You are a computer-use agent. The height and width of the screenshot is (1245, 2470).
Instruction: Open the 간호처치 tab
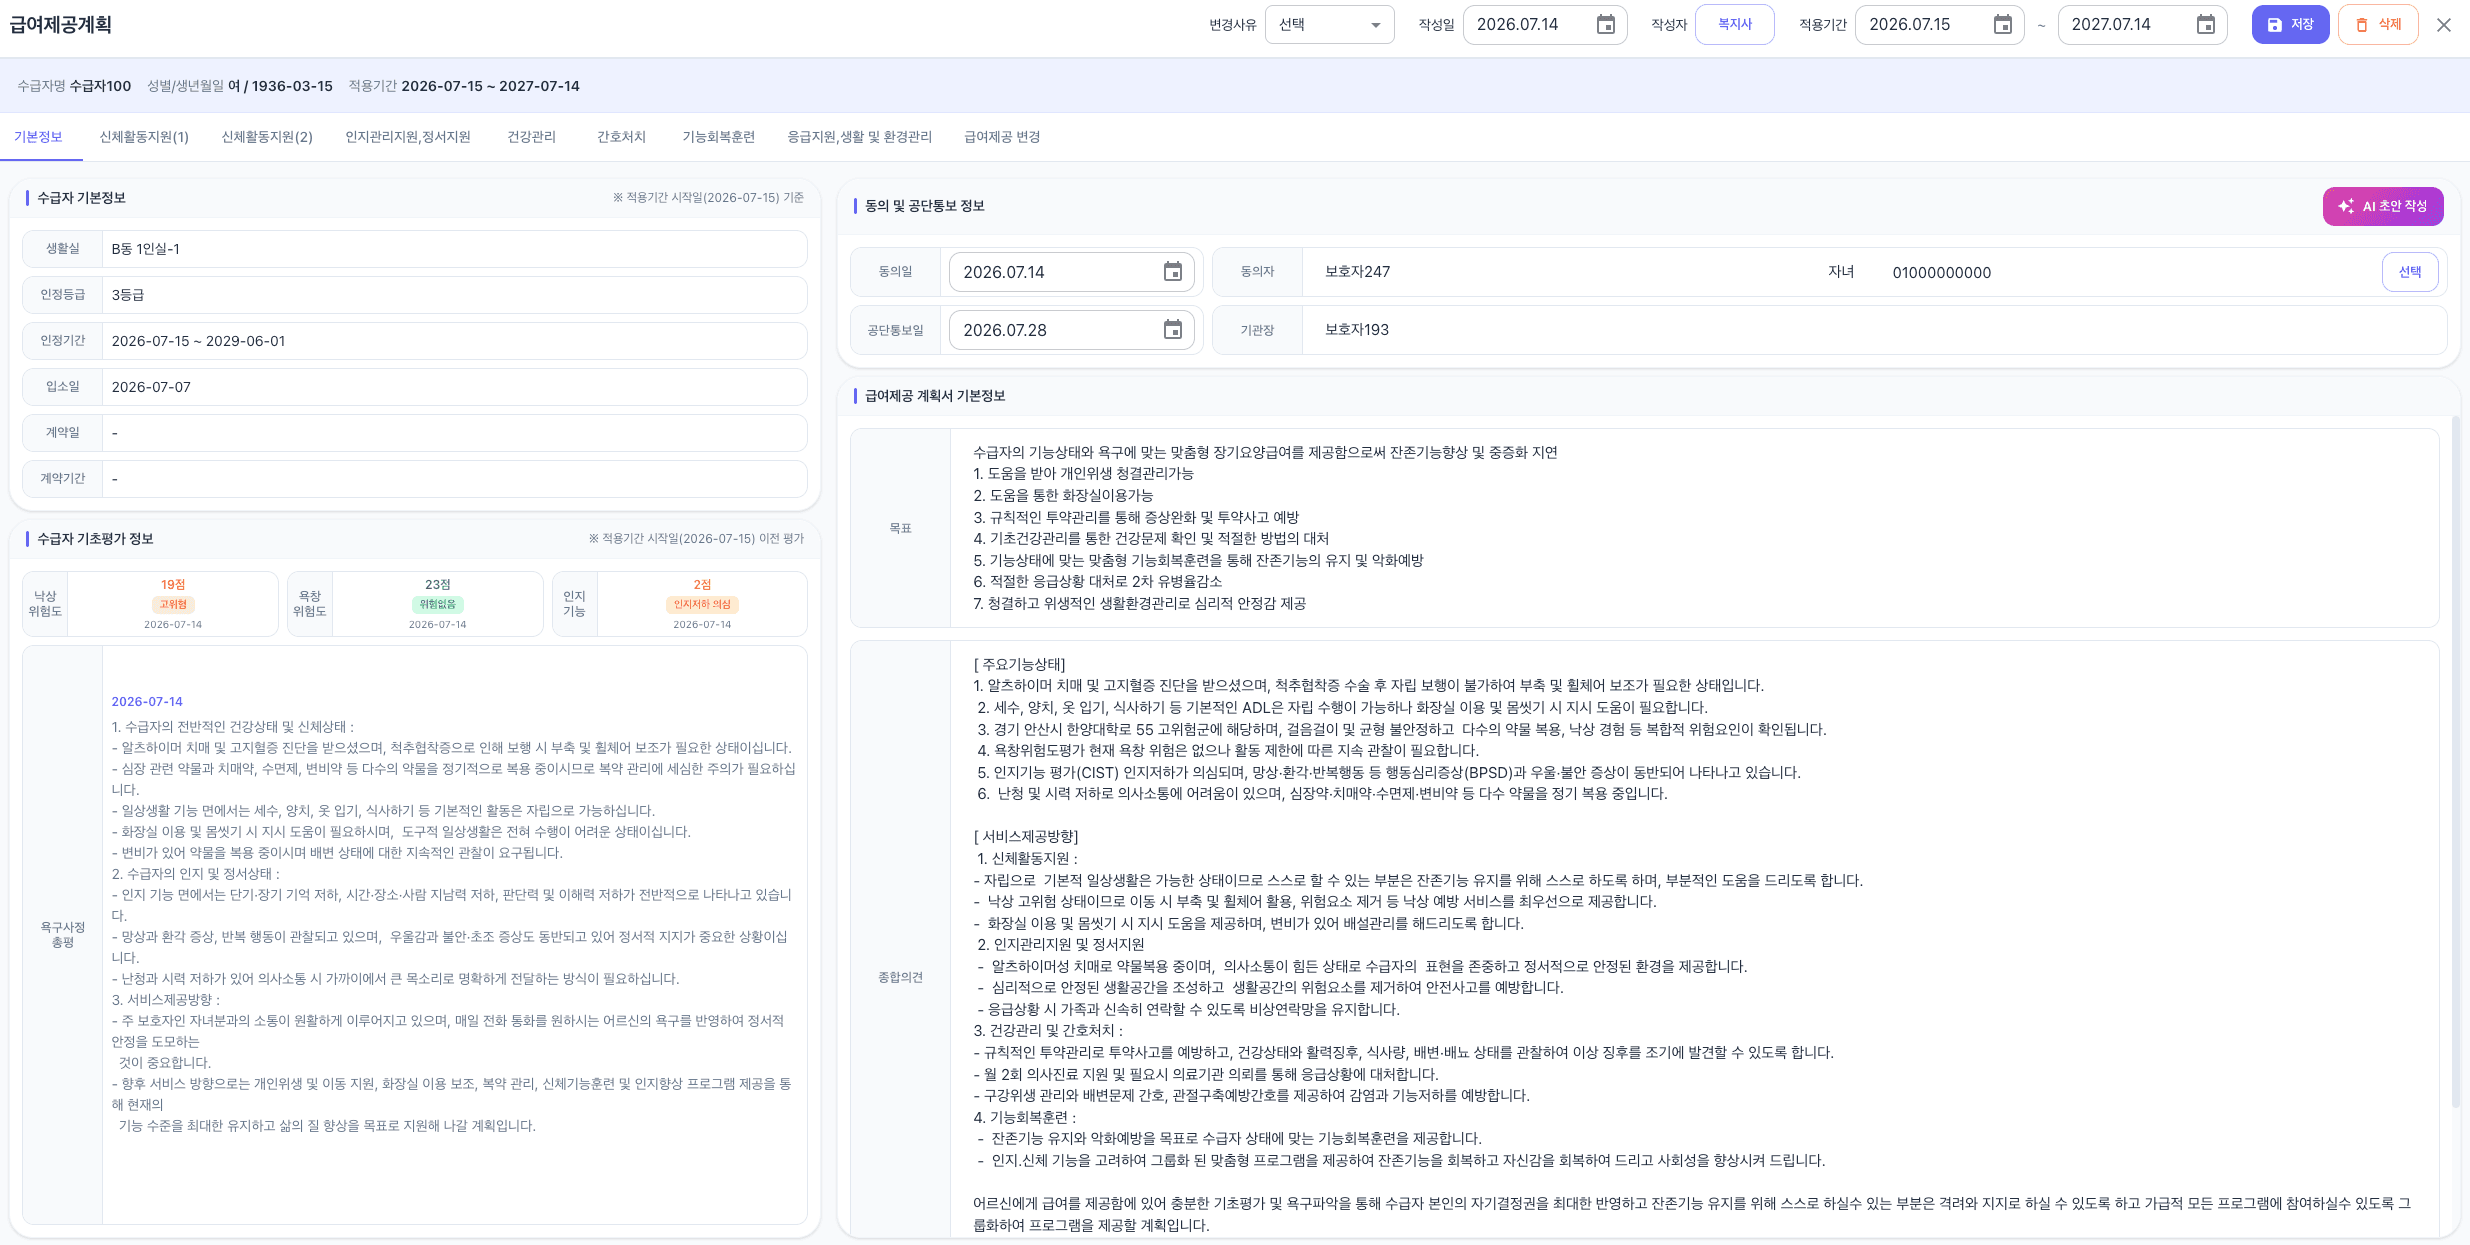pyautogui.click(x=621, y=137)
